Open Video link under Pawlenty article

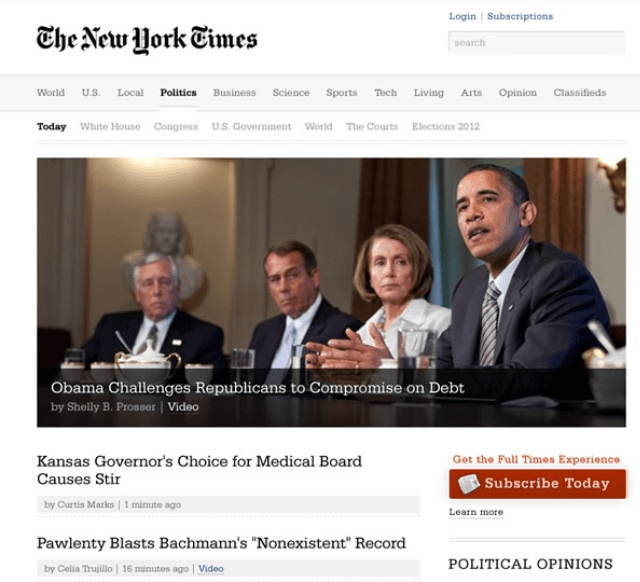[x=211, y=569]
